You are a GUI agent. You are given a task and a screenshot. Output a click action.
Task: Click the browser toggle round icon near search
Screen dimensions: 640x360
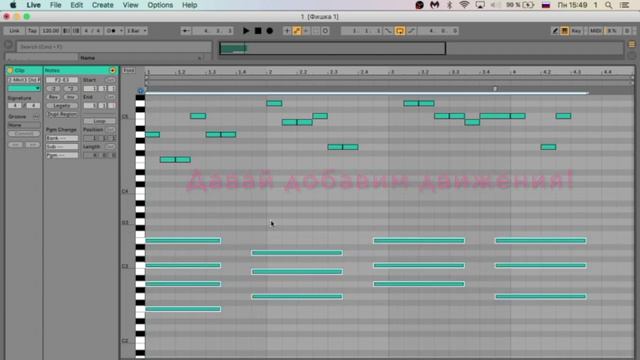(x=9, y=45)
